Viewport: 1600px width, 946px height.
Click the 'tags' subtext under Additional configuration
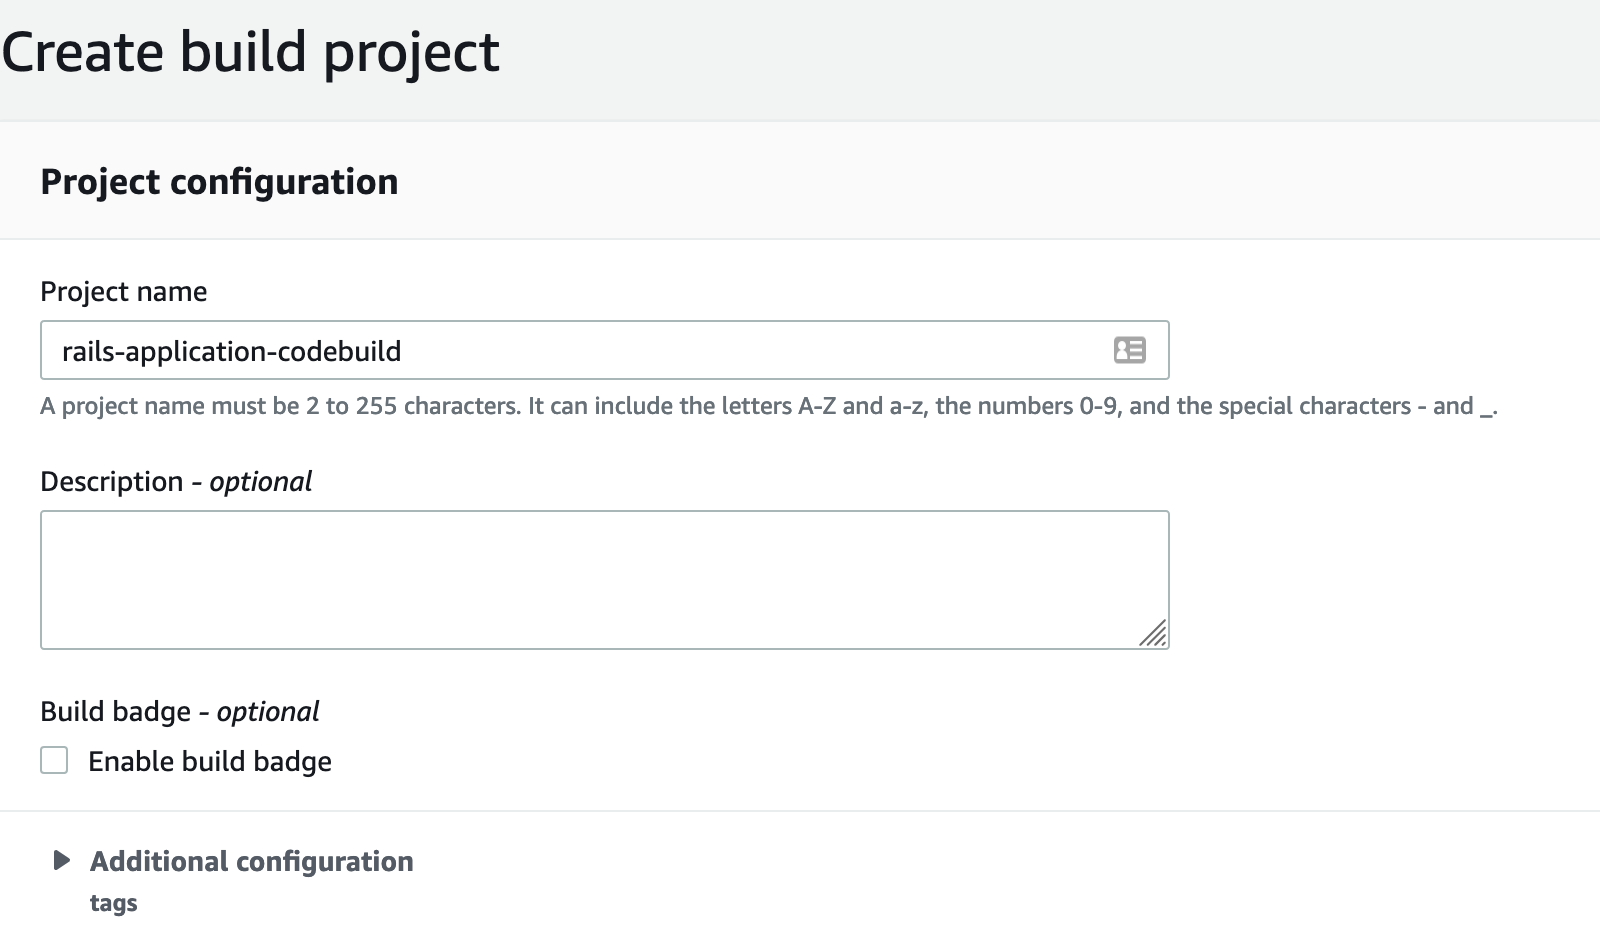tap(113, 903)
